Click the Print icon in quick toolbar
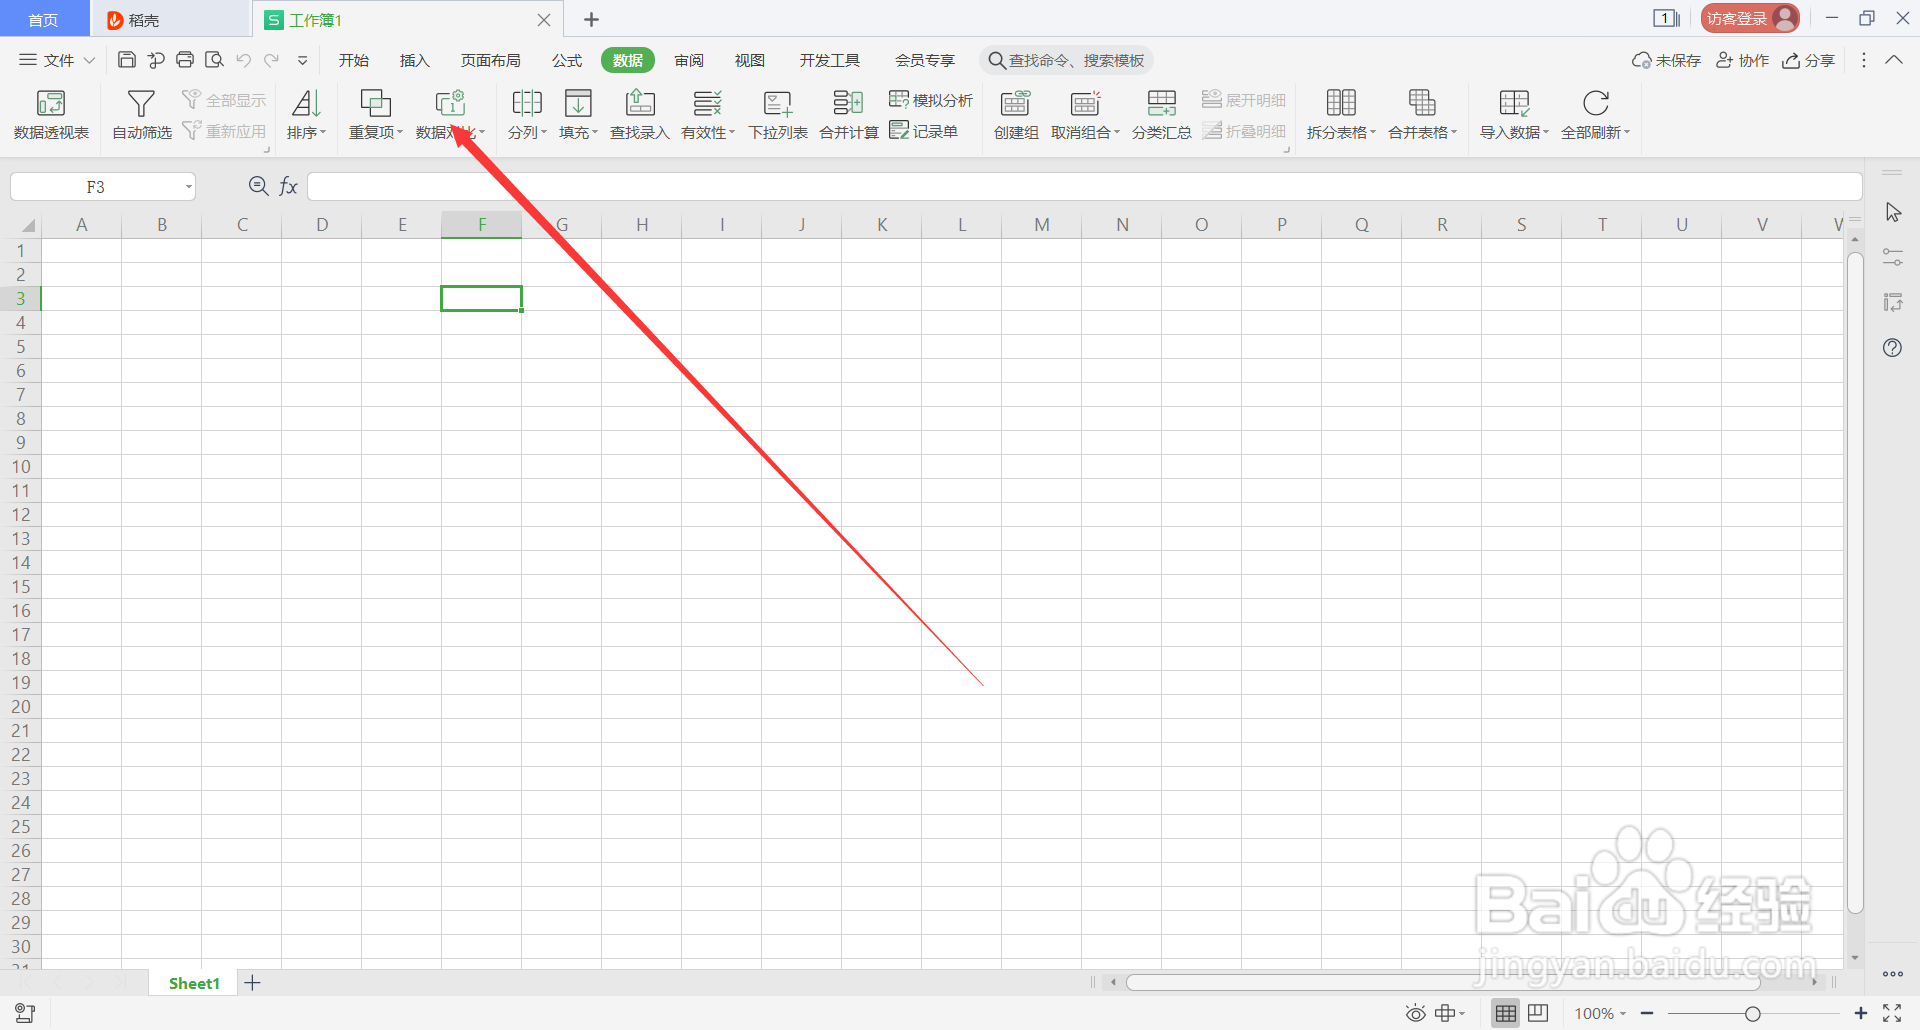Viewport: 1920px width, 1030px height. click(x=185, y=60)
